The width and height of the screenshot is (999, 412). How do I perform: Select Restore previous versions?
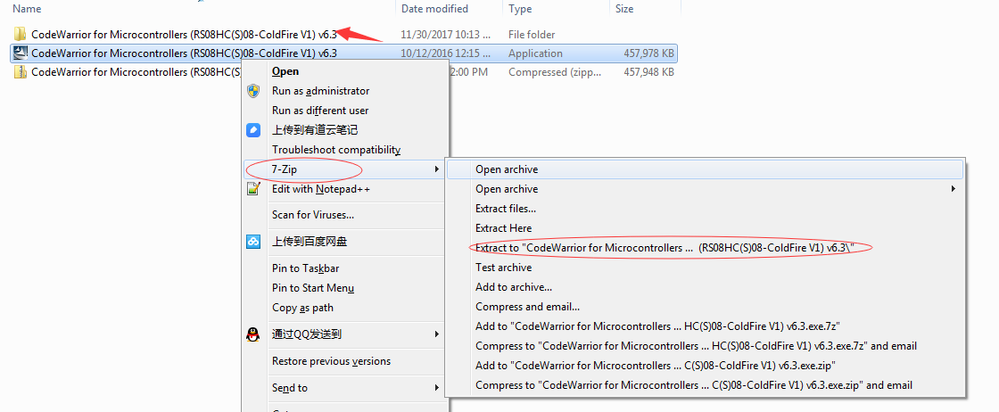[x=331, y=361]
